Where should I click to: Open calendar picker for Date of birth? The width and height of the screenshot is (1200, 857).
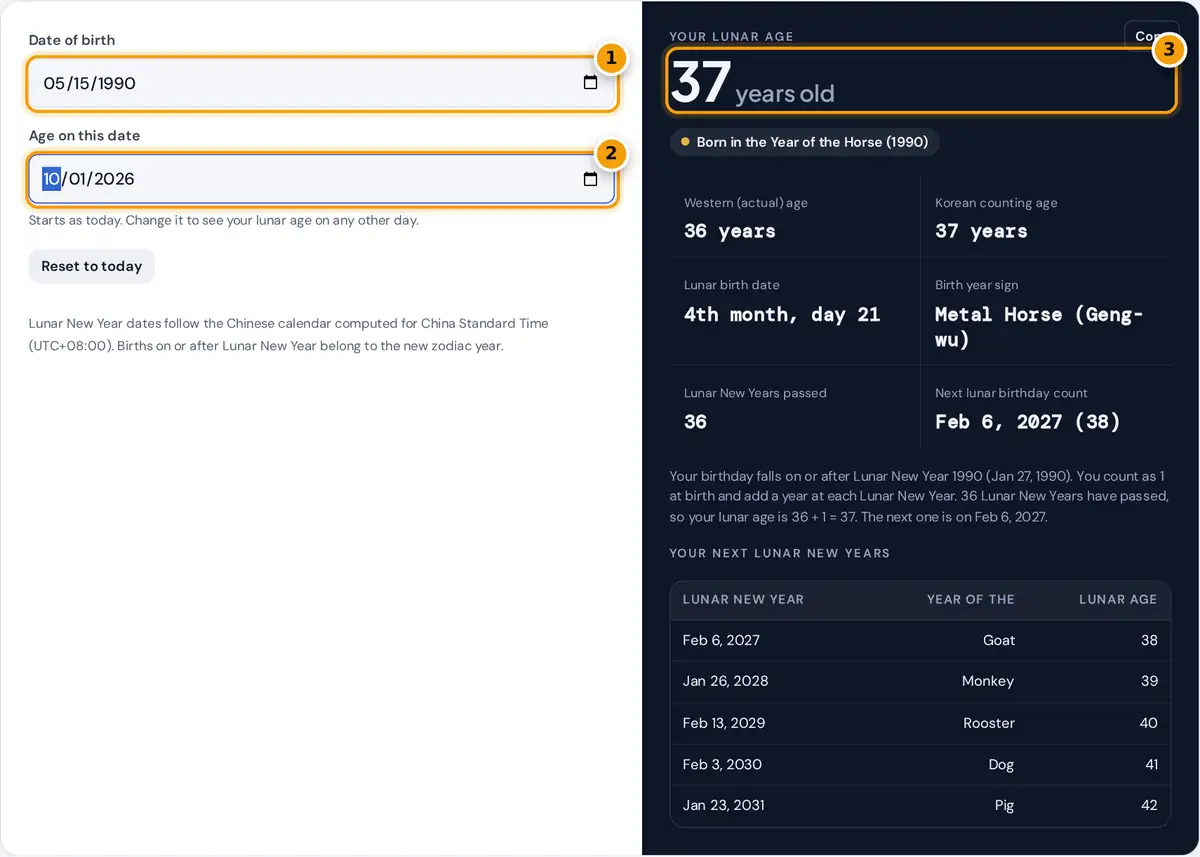tap(590, 83)
